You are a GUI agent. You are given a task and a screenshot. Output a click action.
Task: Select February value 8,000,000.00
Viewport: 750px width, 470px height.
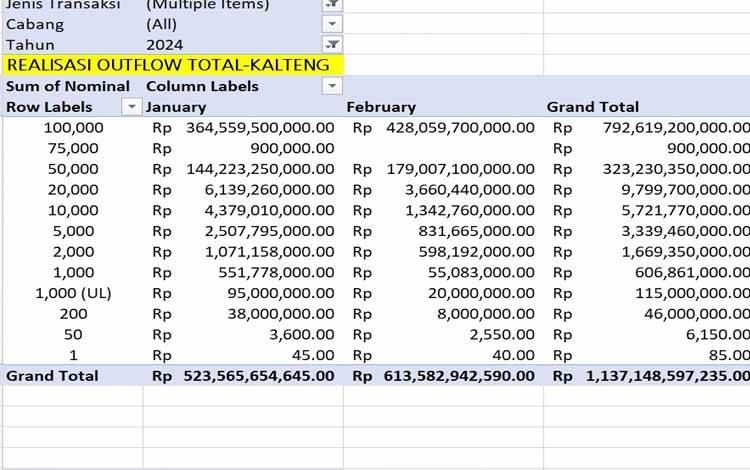pos(485,314)
